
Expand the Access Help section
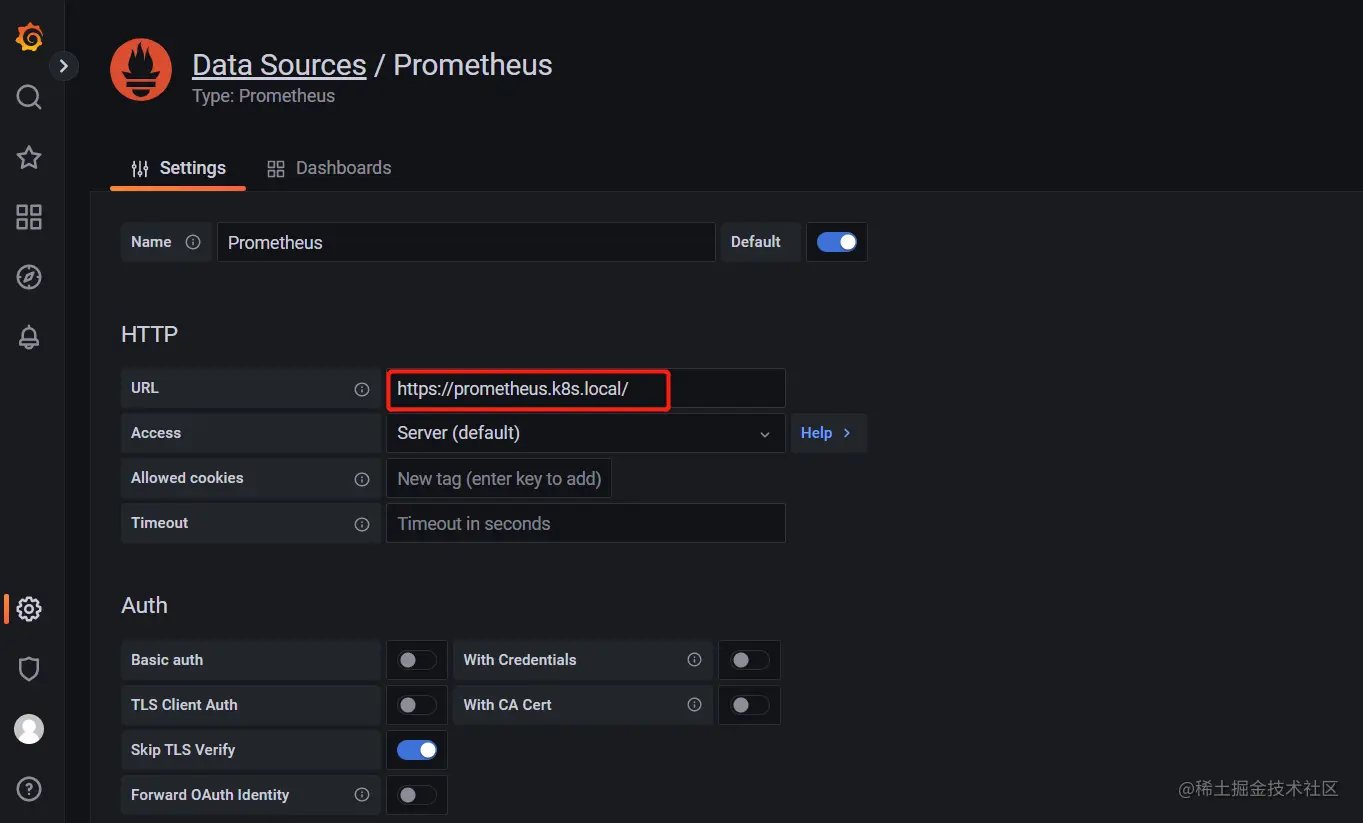pos(827,433)
